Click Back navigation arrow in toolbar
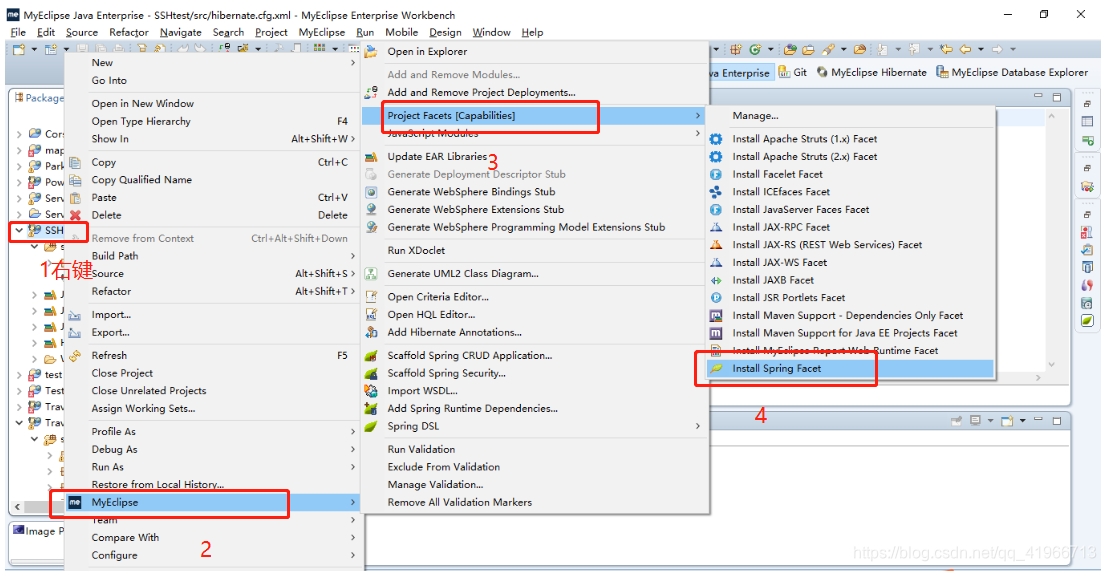 [966, 49]
